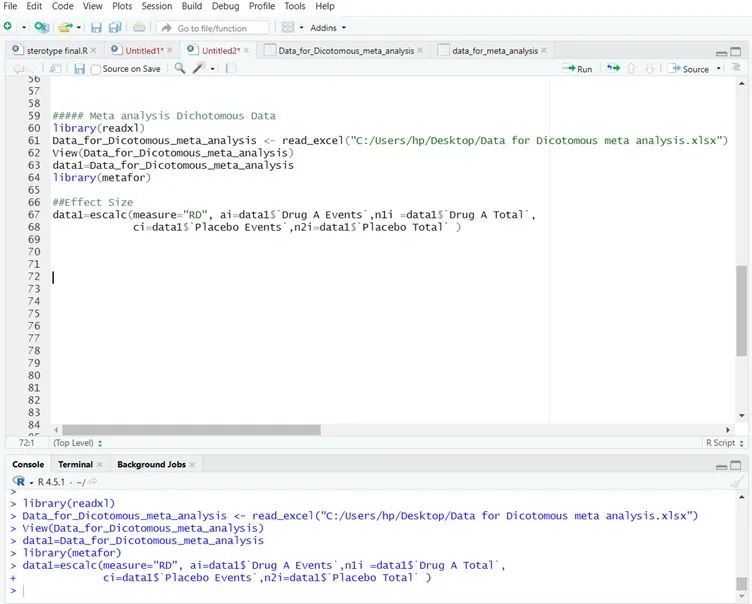This screenshot has width=752, height=604.
Task: Click the Source button
Action: [x=688, y=69]
